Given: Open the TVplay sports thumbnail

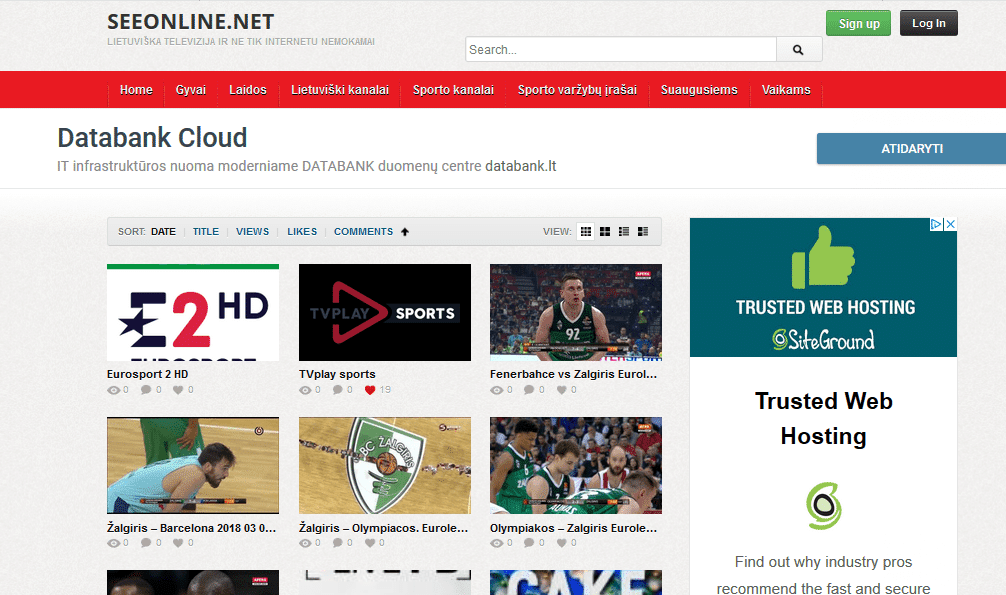Looking at the screenshot, I should point(385,313).
